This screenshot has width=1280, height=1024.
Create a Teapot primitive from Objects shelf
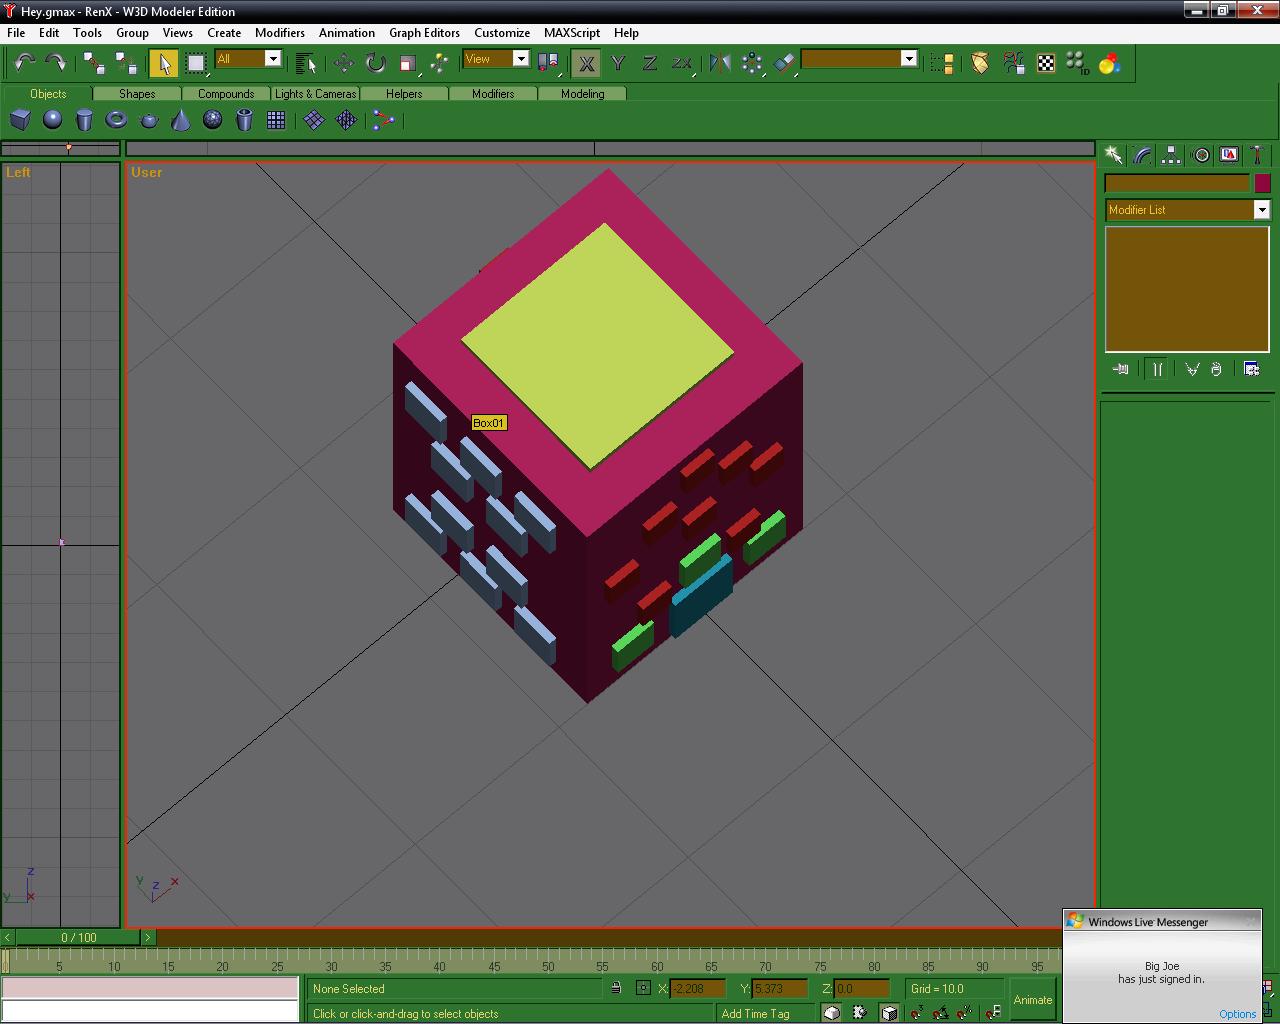coord(149,120)
